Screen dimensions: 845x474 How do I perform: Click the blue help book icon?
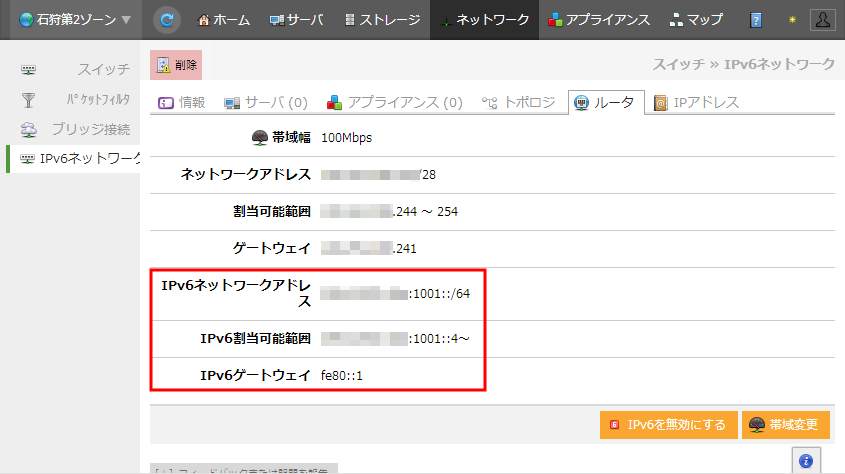[757, 20]
